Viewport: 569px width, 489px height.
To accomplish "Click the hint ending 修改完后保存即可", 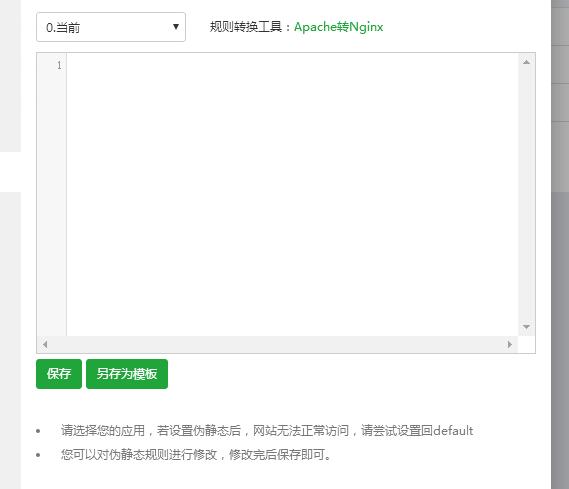I will (x=196, y=455).
